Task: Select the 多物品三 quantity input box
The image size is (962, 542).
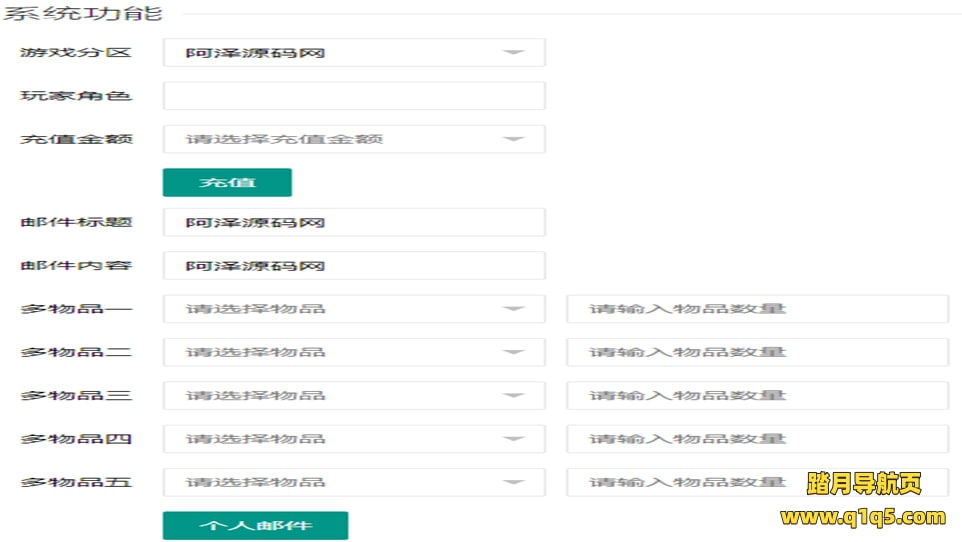Action: pos(756,395)
